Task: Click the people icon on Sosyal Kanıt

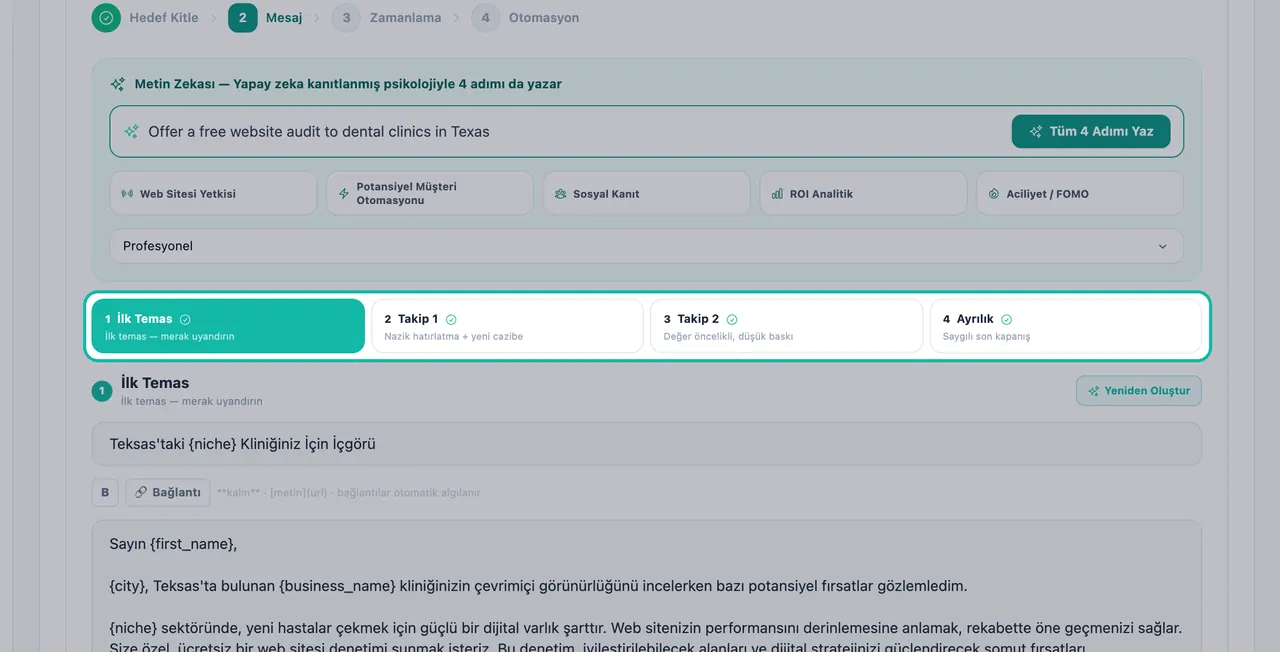Action: [x=561, y=194]
